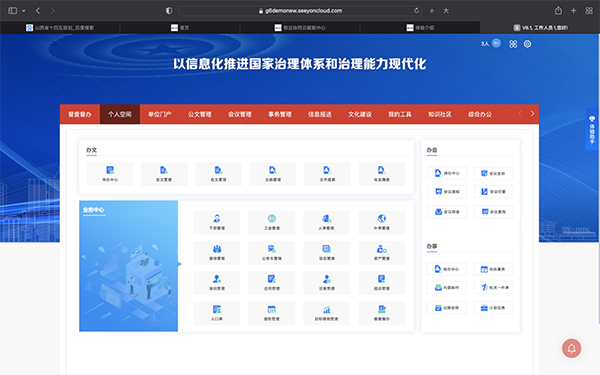The width and height of the screenshot is (600, 375).
Task: Click the Safari share button
Action: click(558, 11)
